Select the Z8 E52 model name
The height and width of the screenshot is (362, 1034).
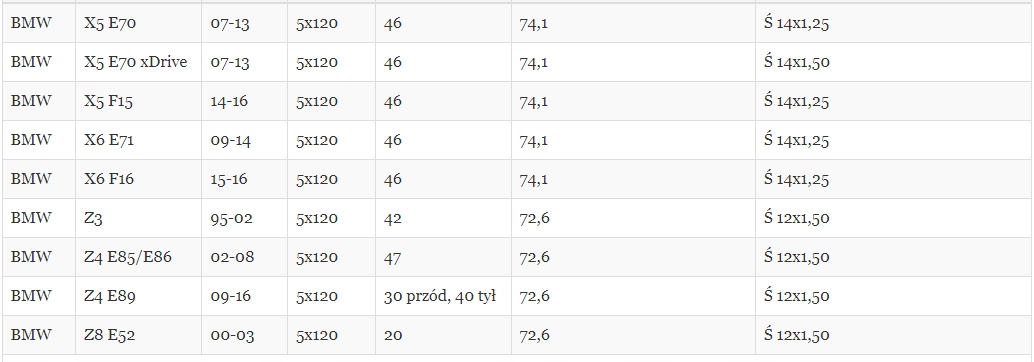tap(109, 335)
